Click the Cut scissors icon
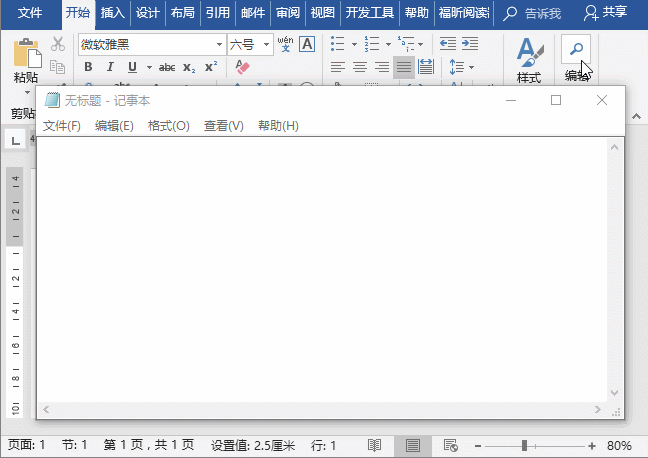 coord(58,44)
